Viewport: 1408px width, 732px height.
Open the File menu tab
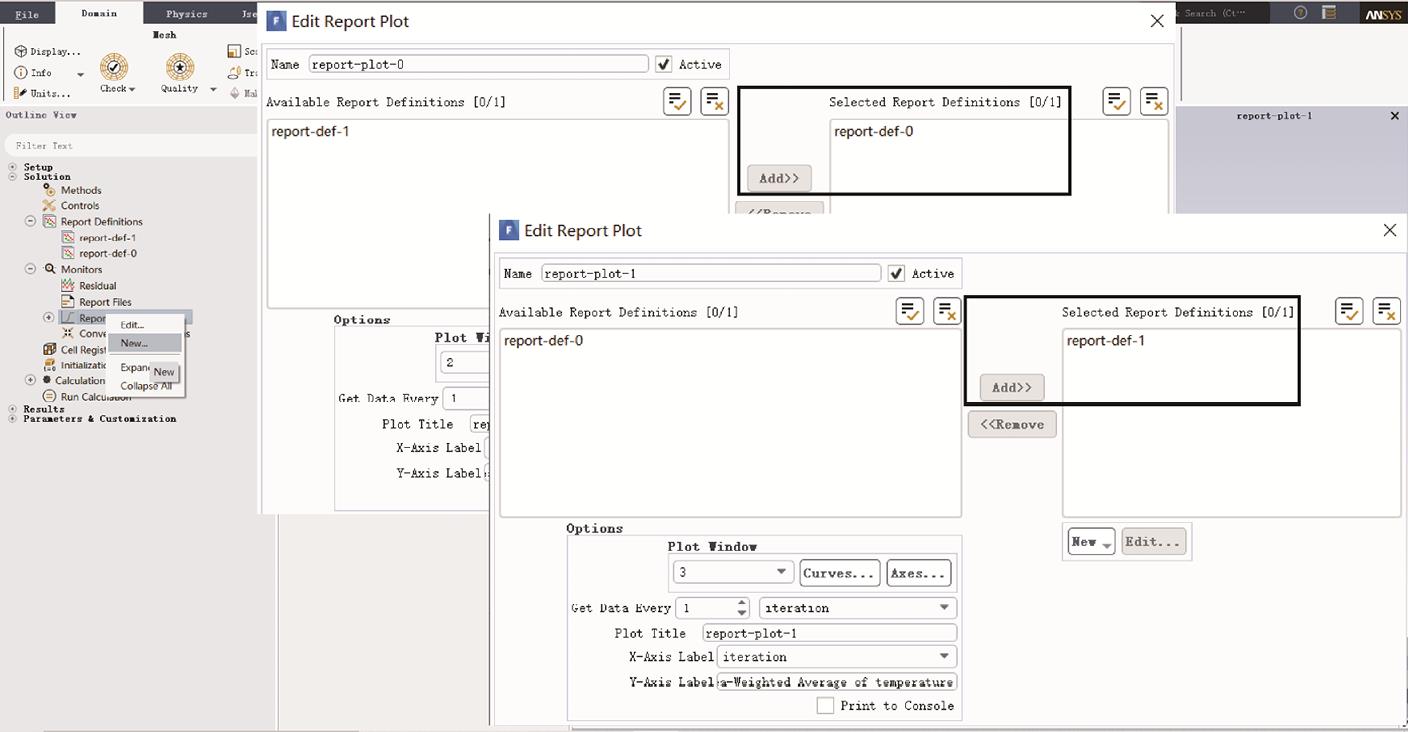tap(27, 14)
